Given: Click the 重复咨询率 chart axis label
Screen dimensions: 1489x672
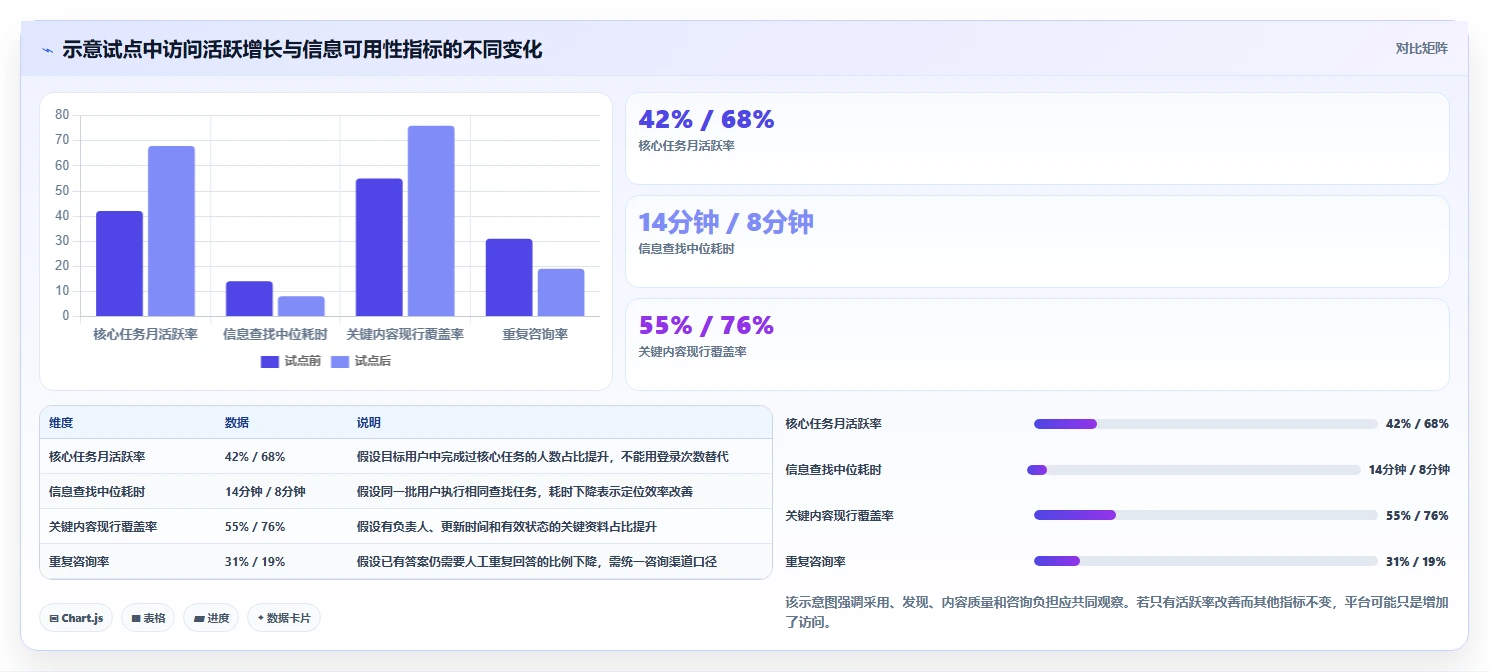Looking at the screenshot, I should [535, 334].
